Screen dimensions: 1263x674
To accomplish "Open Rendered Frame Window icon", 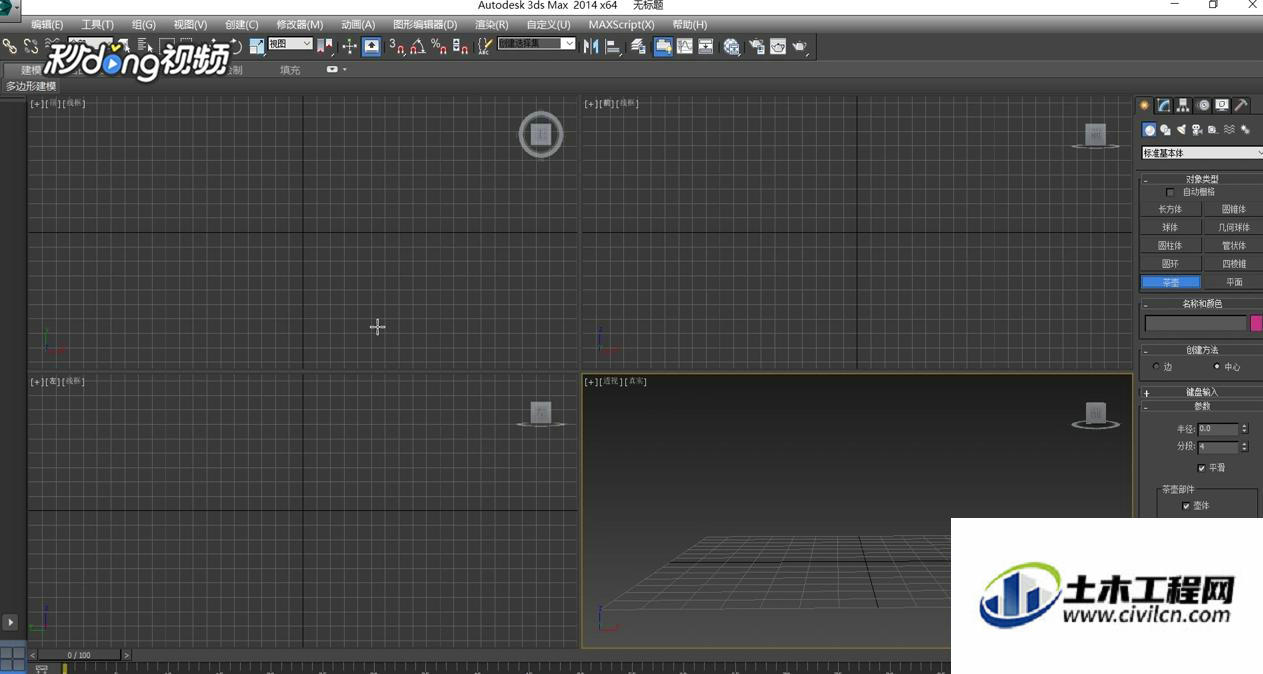I will [778, 46].
